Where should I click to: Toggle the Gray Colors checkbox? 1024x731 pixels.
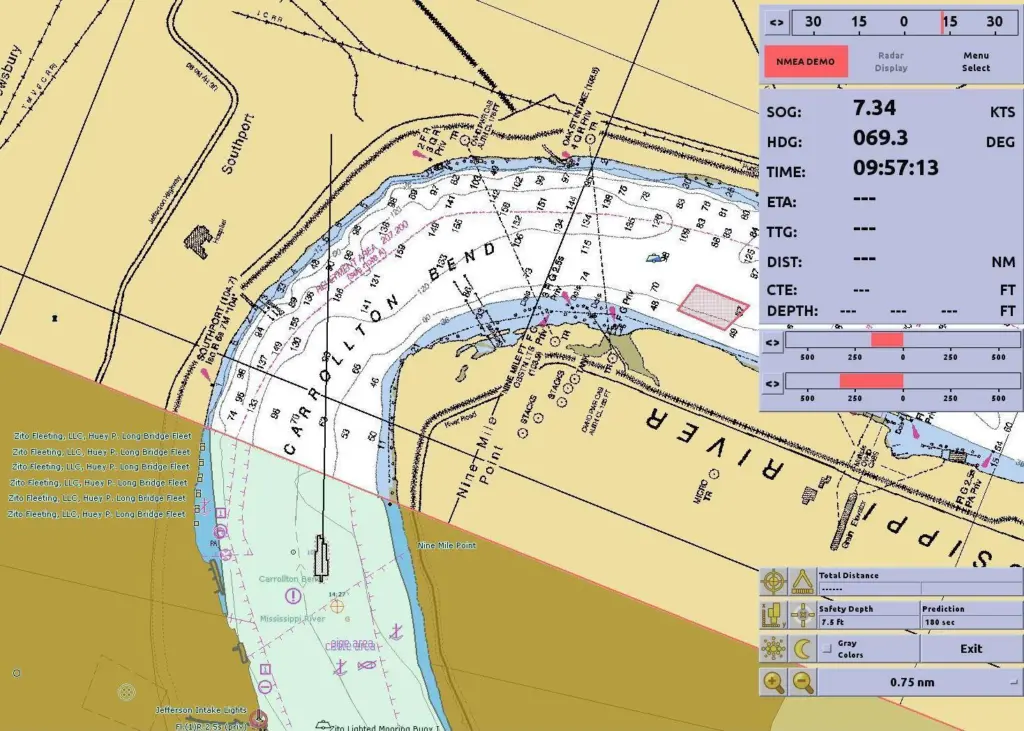827,649
